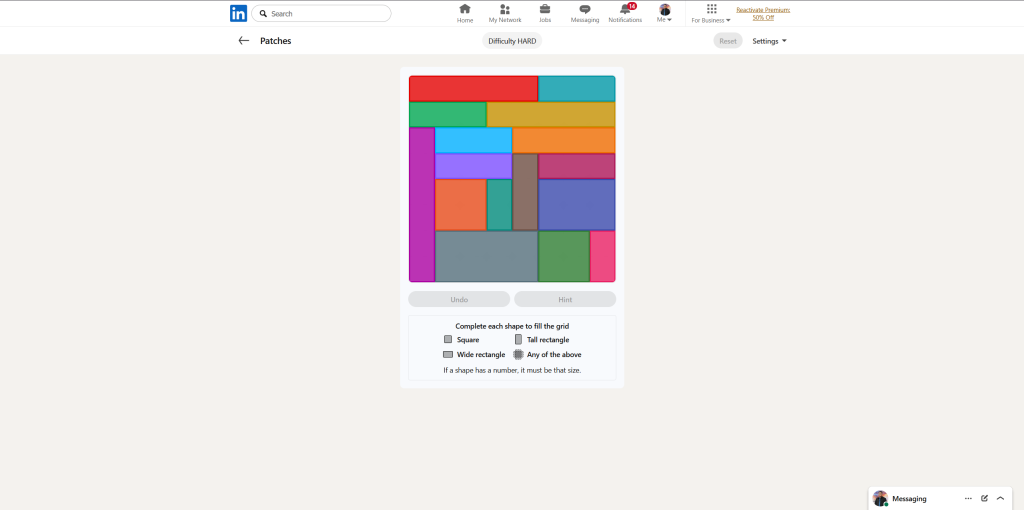Click Reactivate Premium 50% Off link

(763, 14)
